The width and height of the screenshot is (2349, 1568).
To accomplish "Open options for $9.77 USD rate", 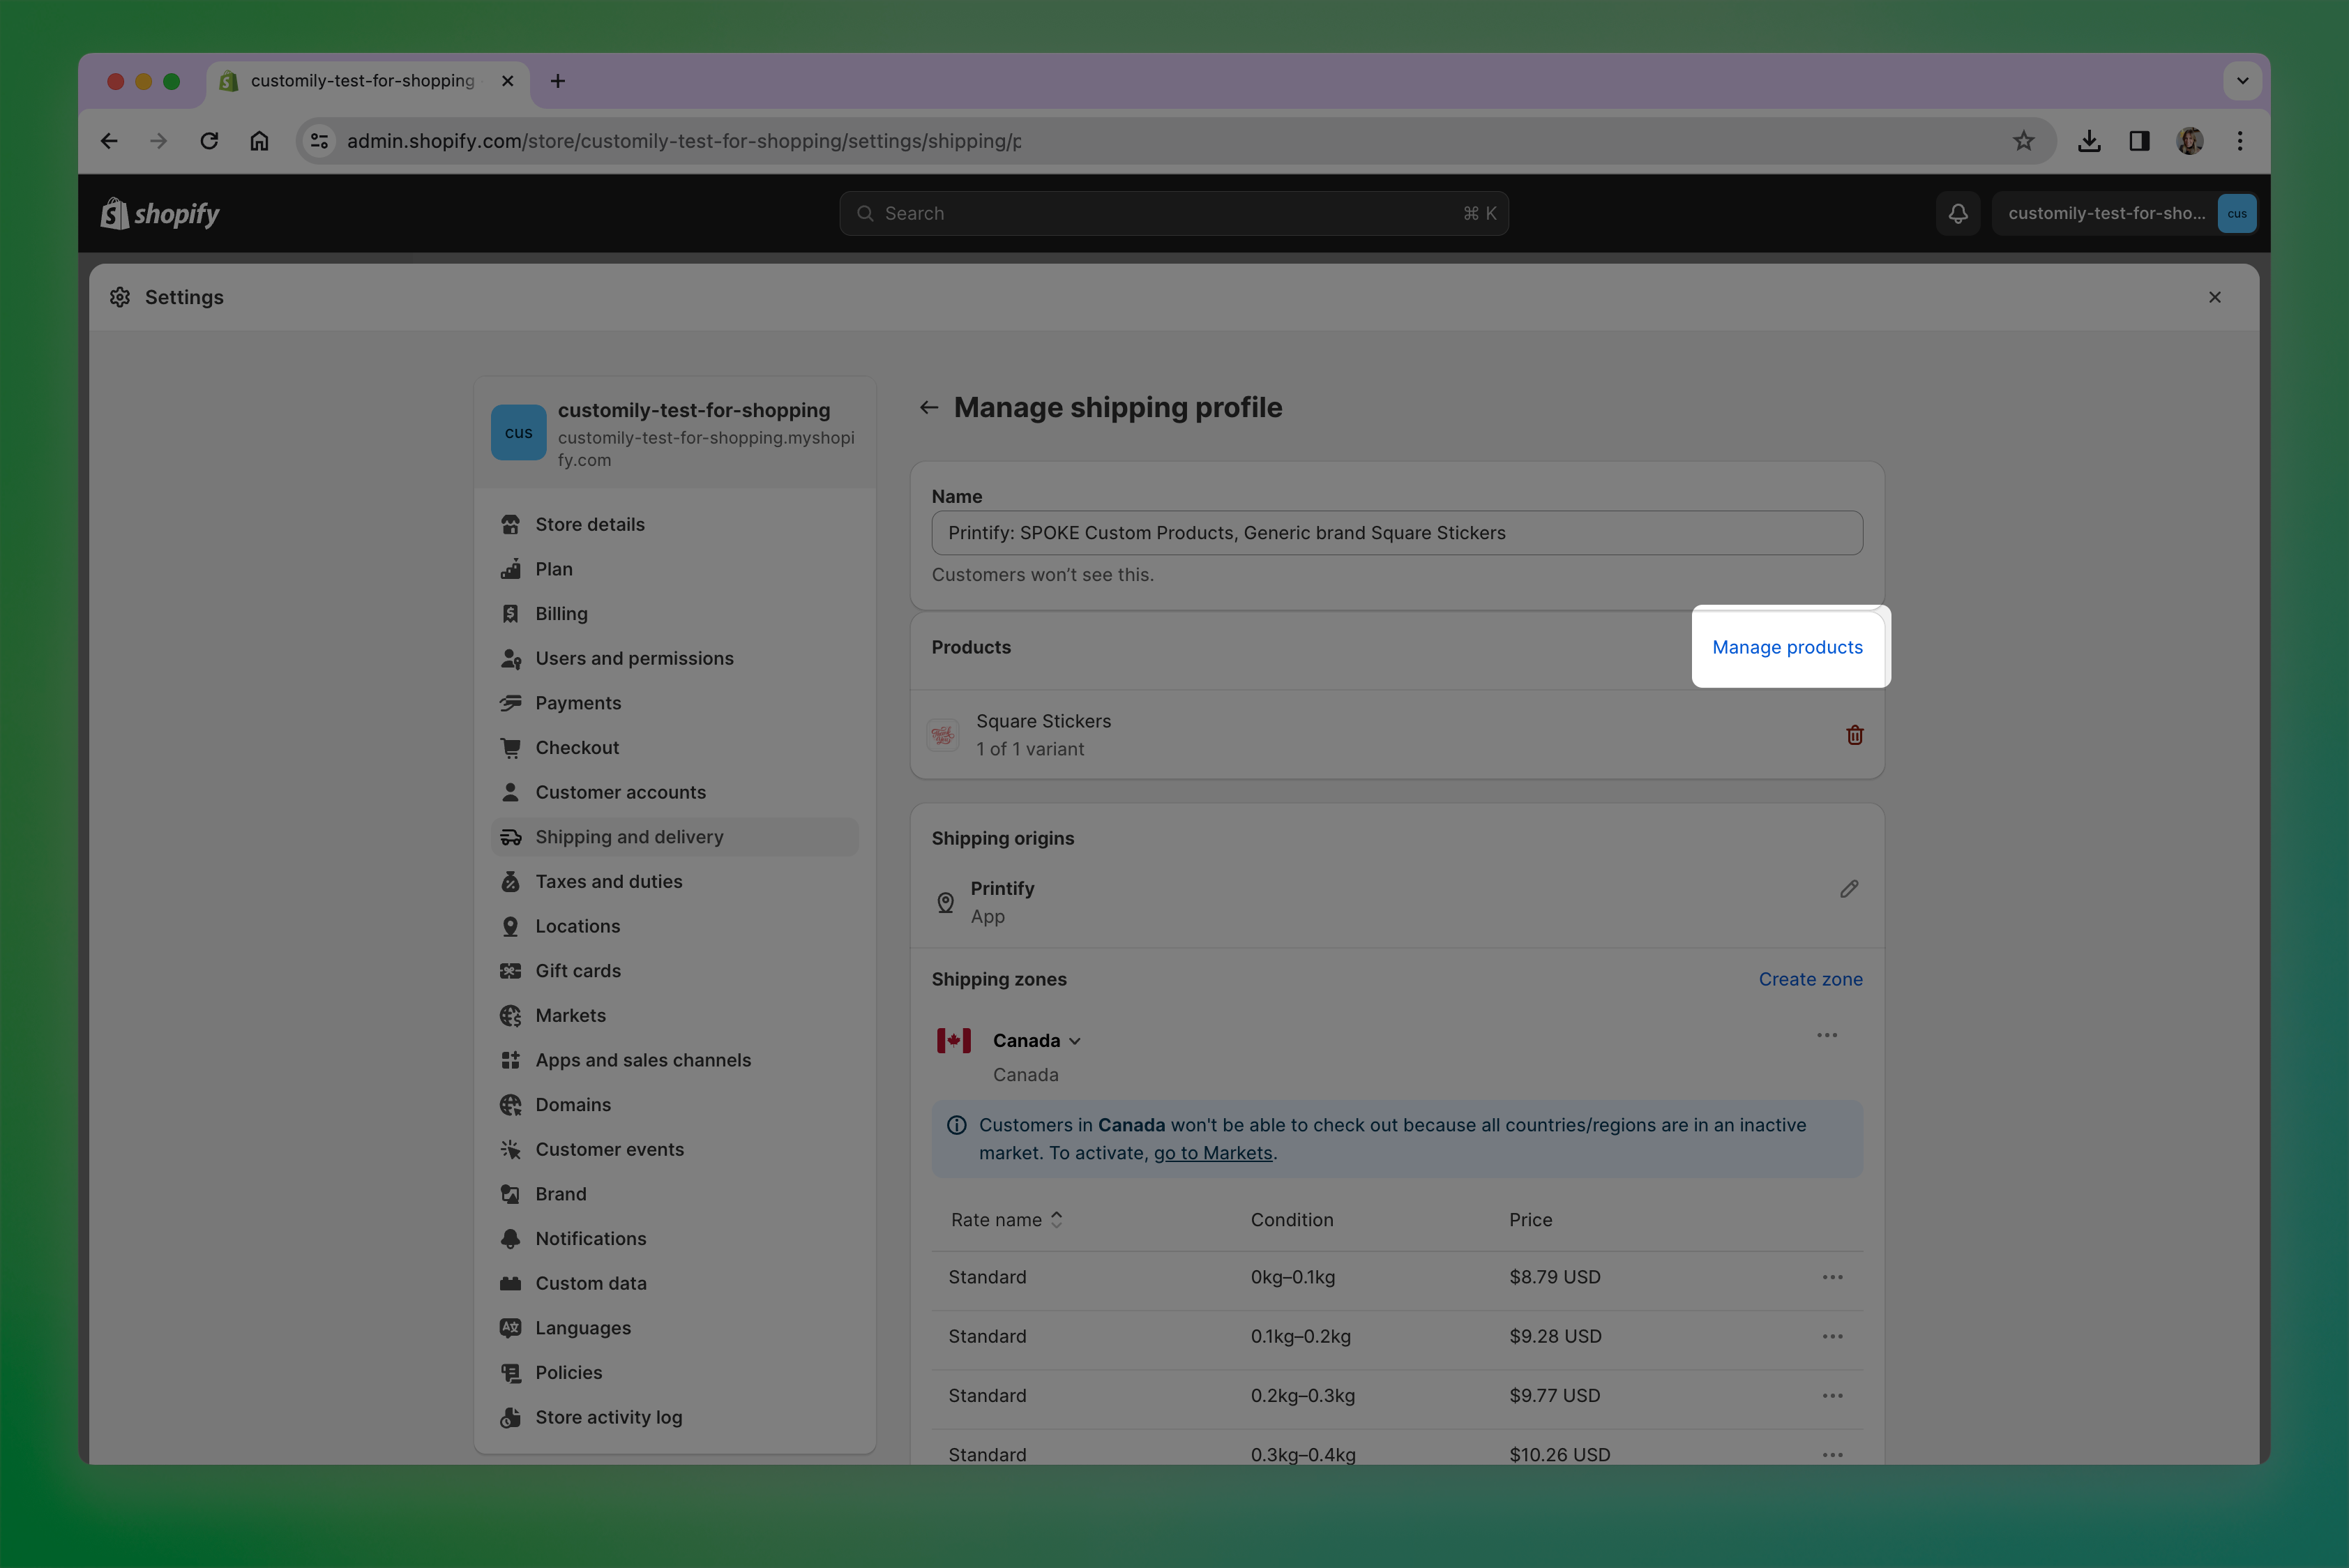I will point(1832,1395).
